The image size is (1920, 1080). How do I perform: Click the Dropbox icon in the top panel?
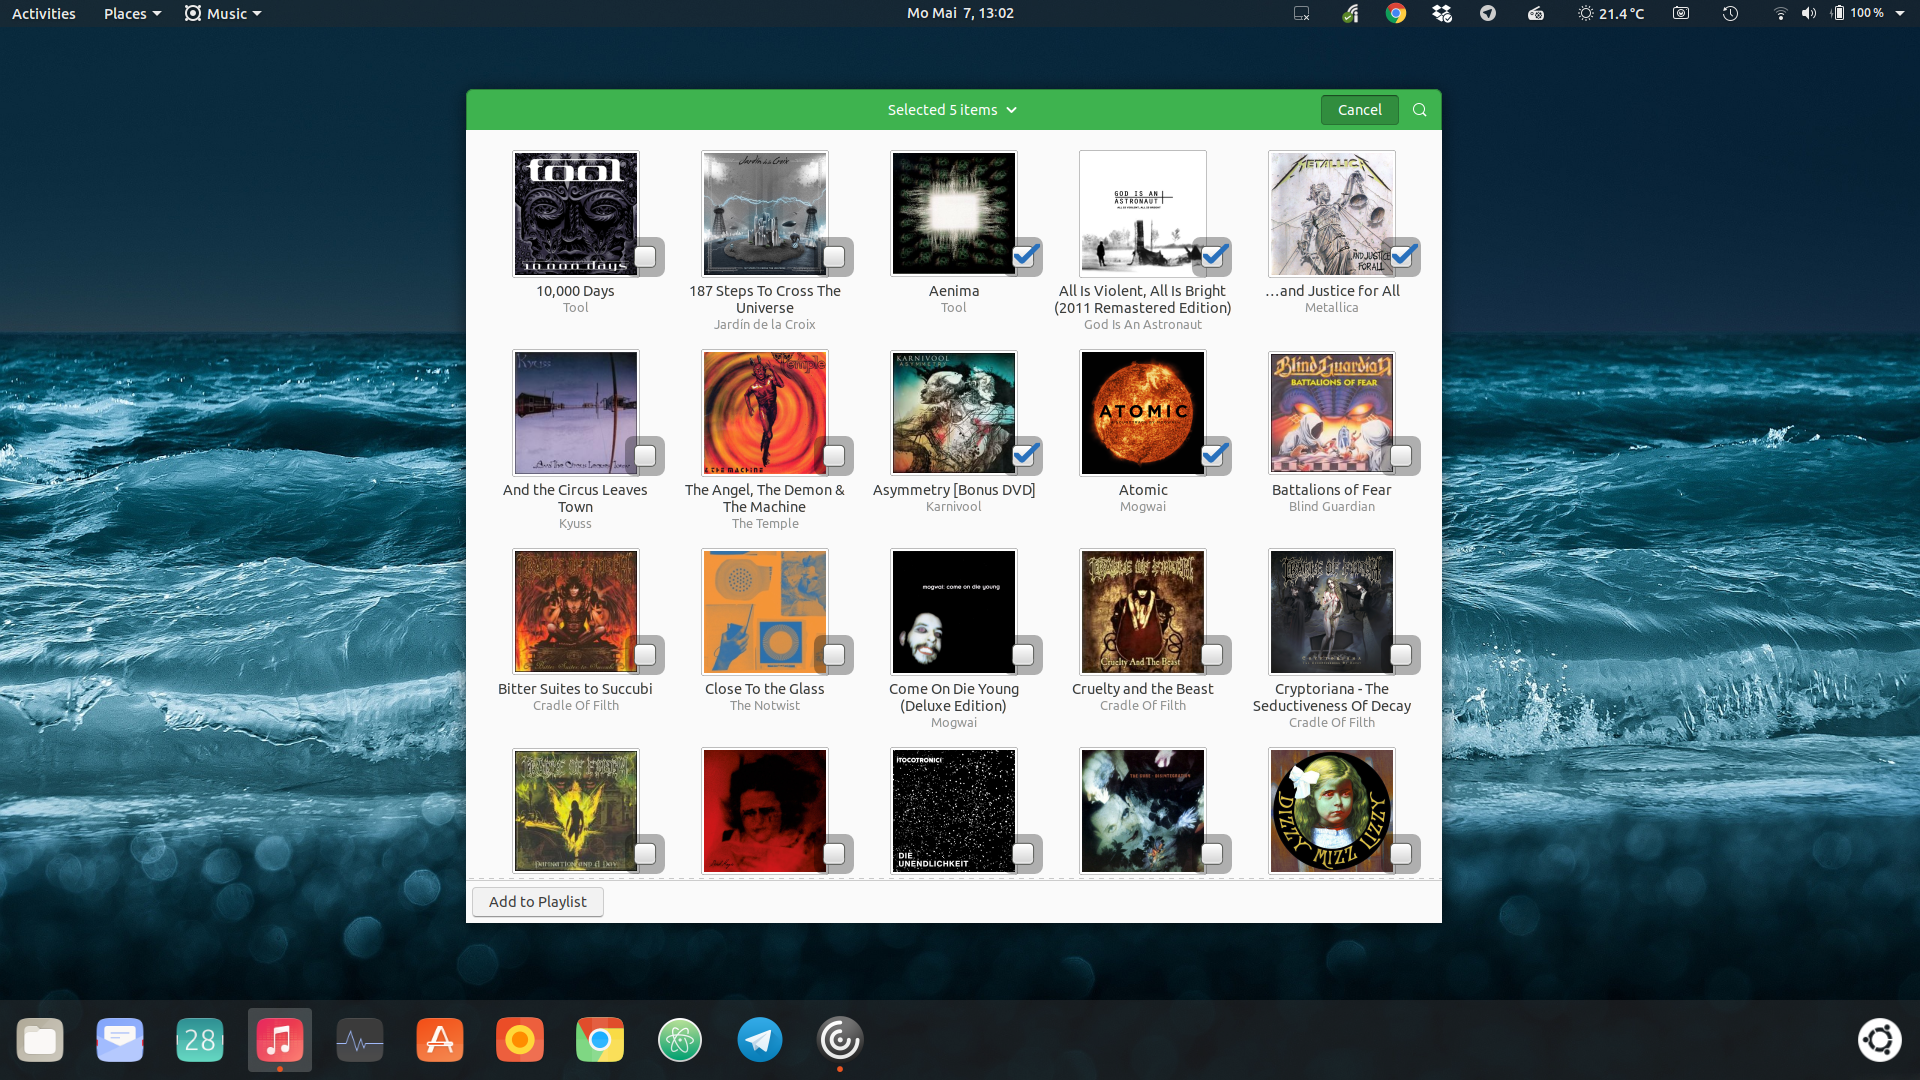pos(1441,13)
